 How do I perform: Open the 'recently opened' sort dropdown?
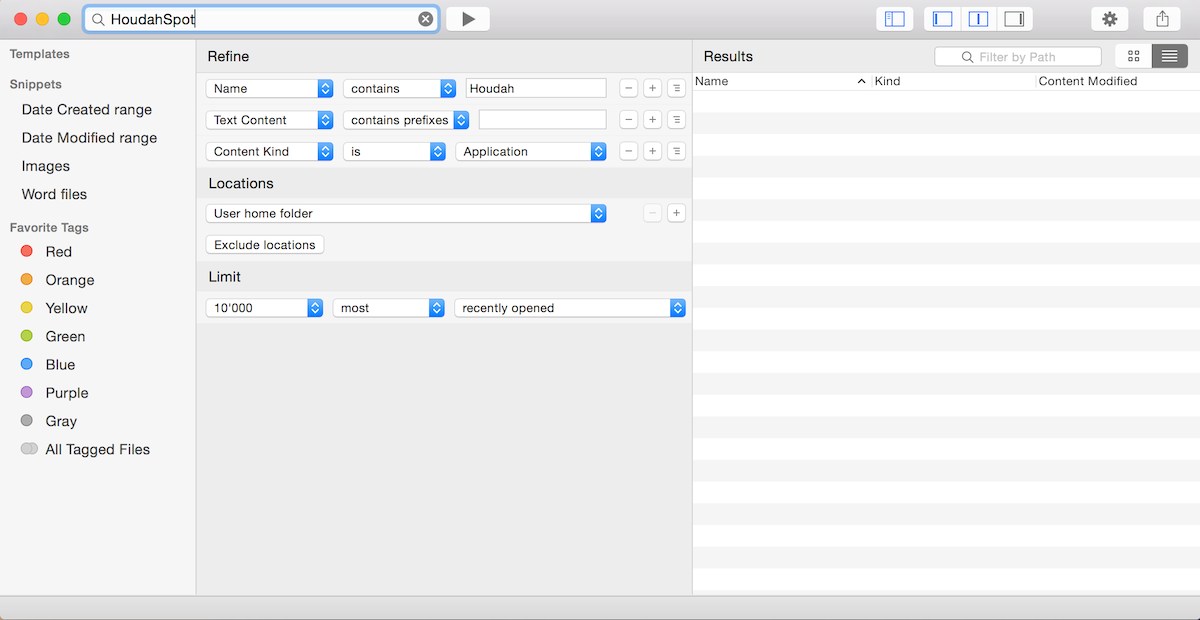570,308
